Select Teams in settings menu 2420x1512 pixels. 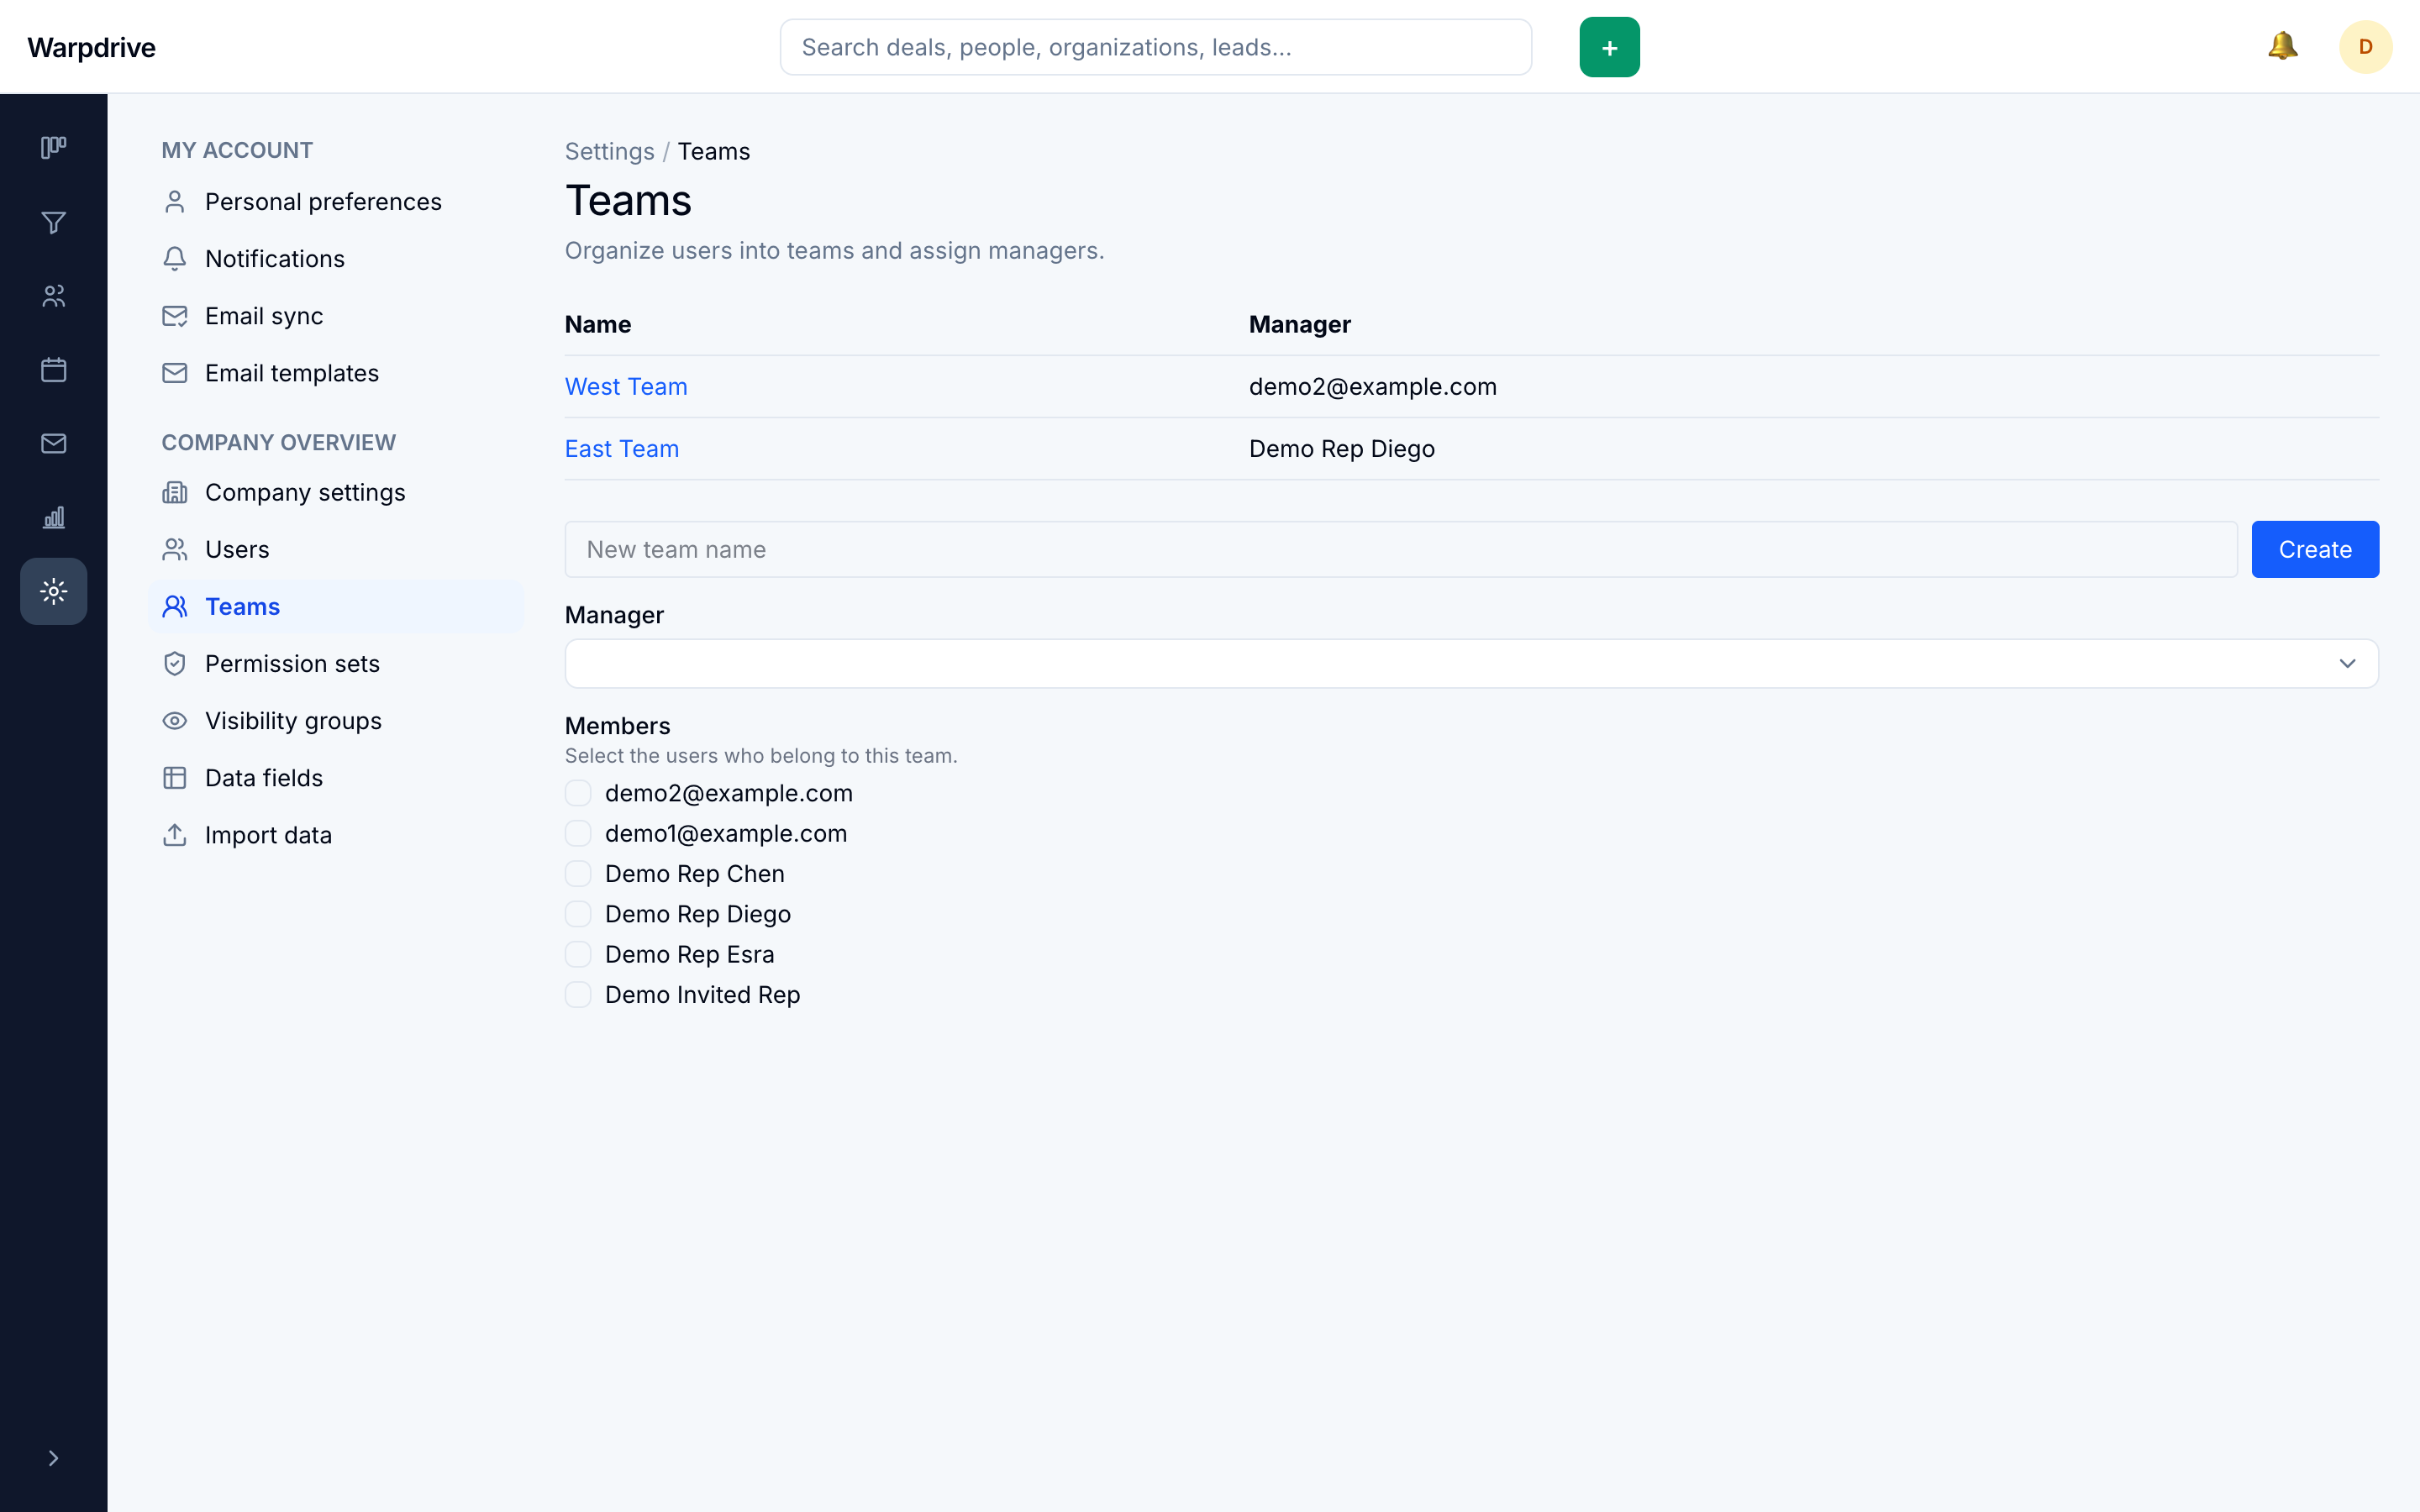click(336, 606)
